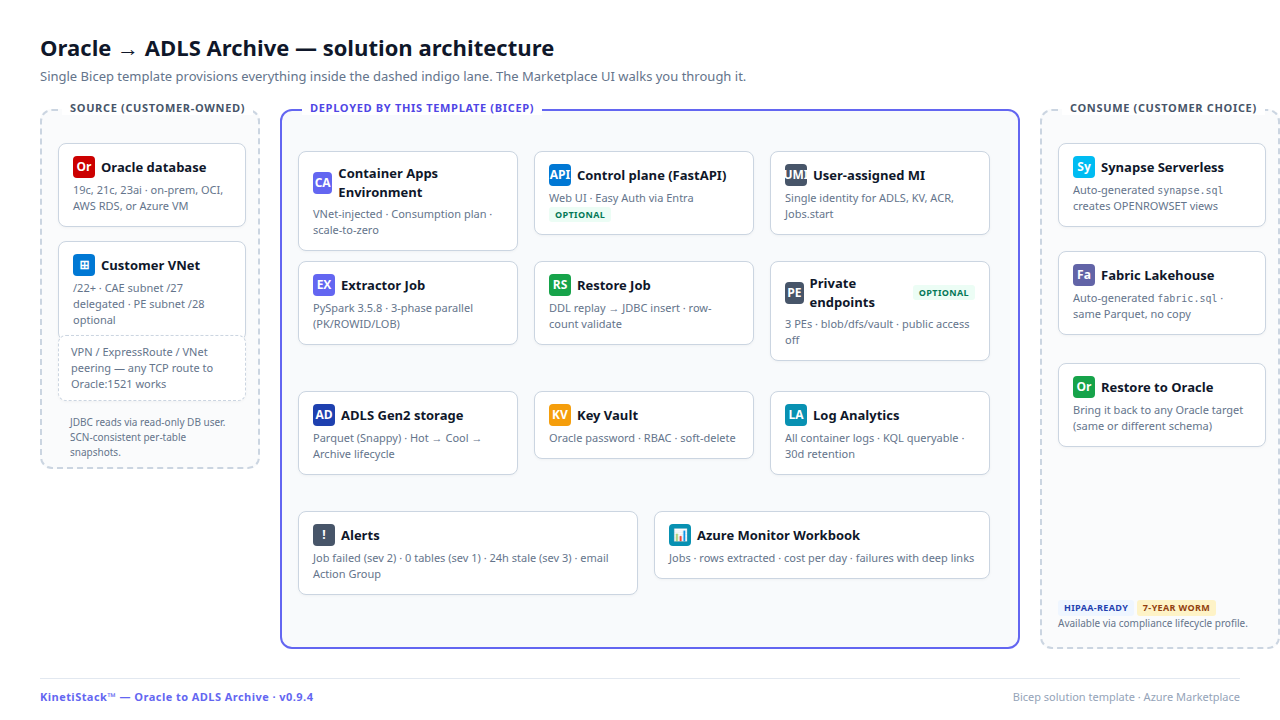Click the orange KV Key Vault icon
Image resolution: width=1280 pixels, height=720 pixels.
[x=560, y=415]
